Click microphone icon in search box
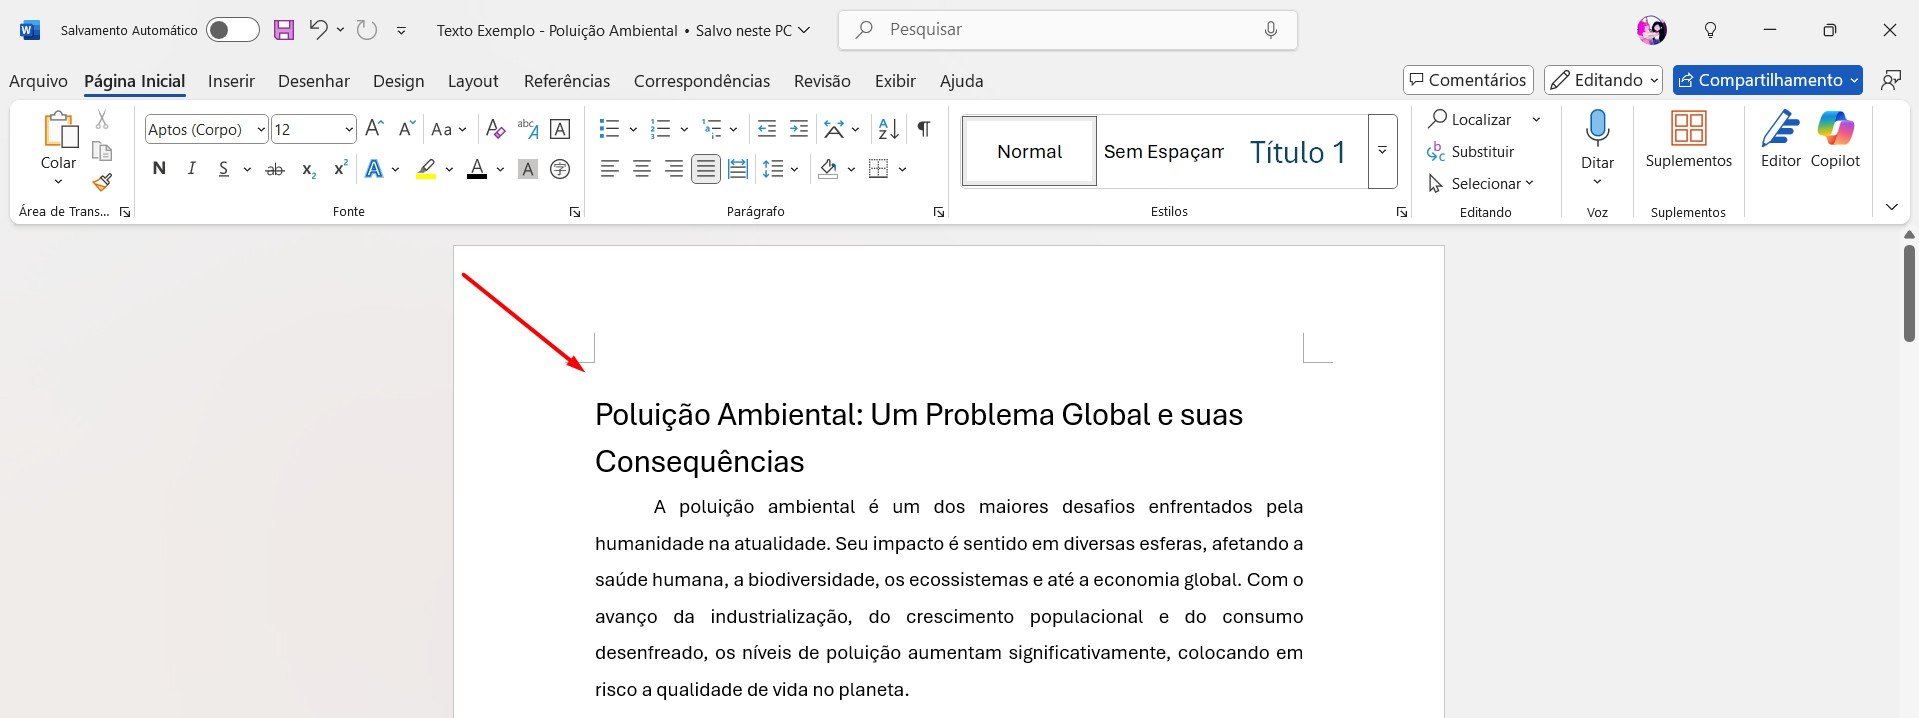This screenshot has width=1919, height=718. [x=1271, y=30]
